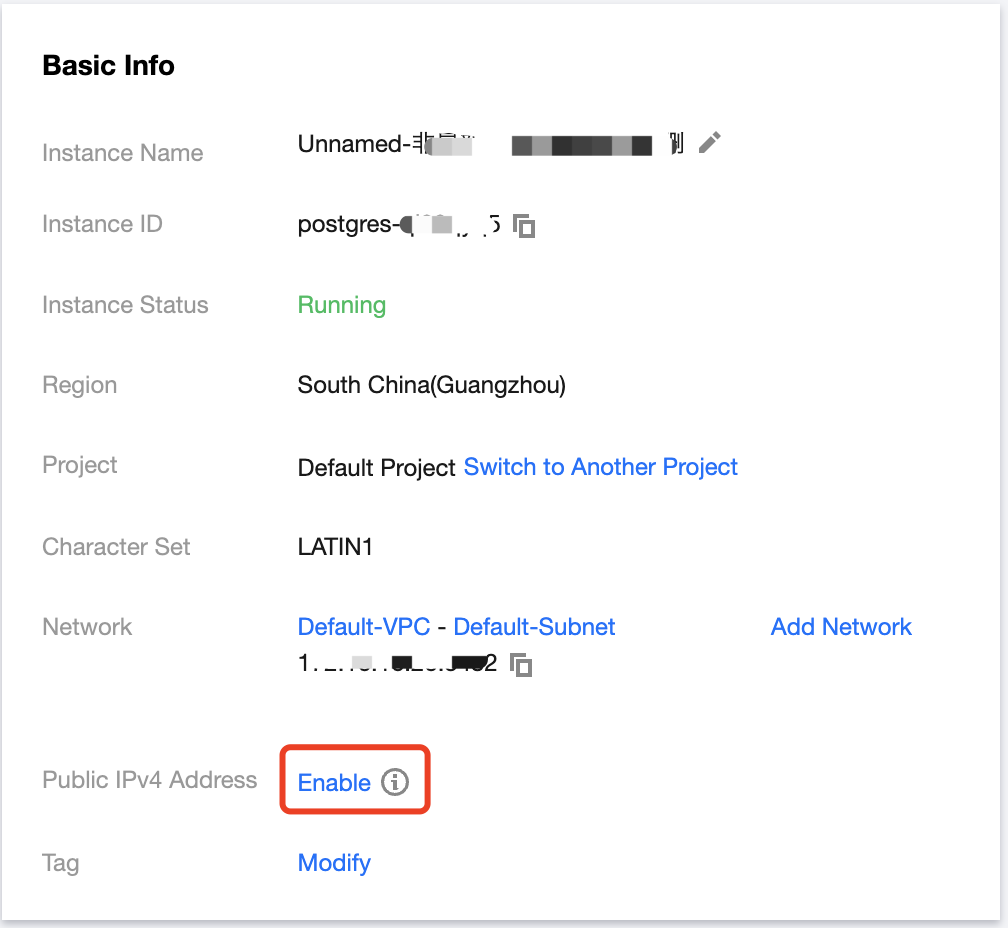Modify the instance tag

click(x=334, y=863)
